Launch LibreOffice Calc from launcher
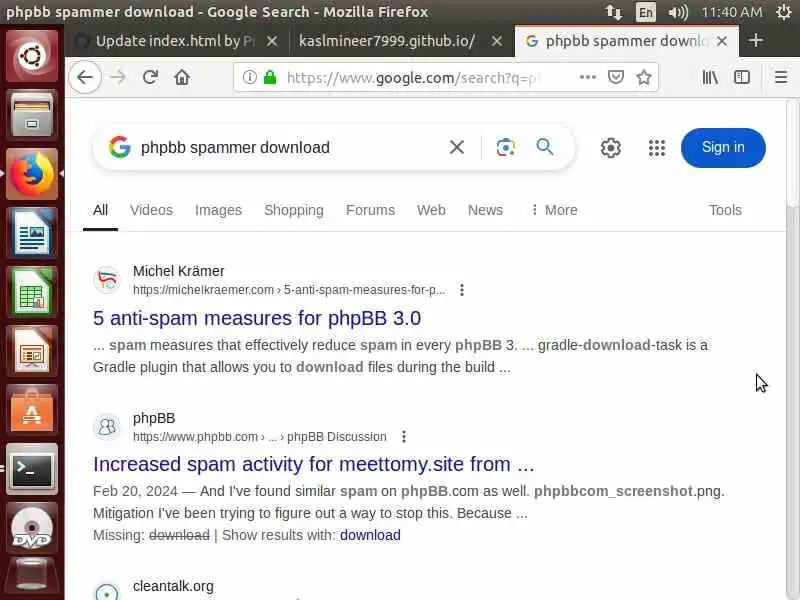 point(32,292)
